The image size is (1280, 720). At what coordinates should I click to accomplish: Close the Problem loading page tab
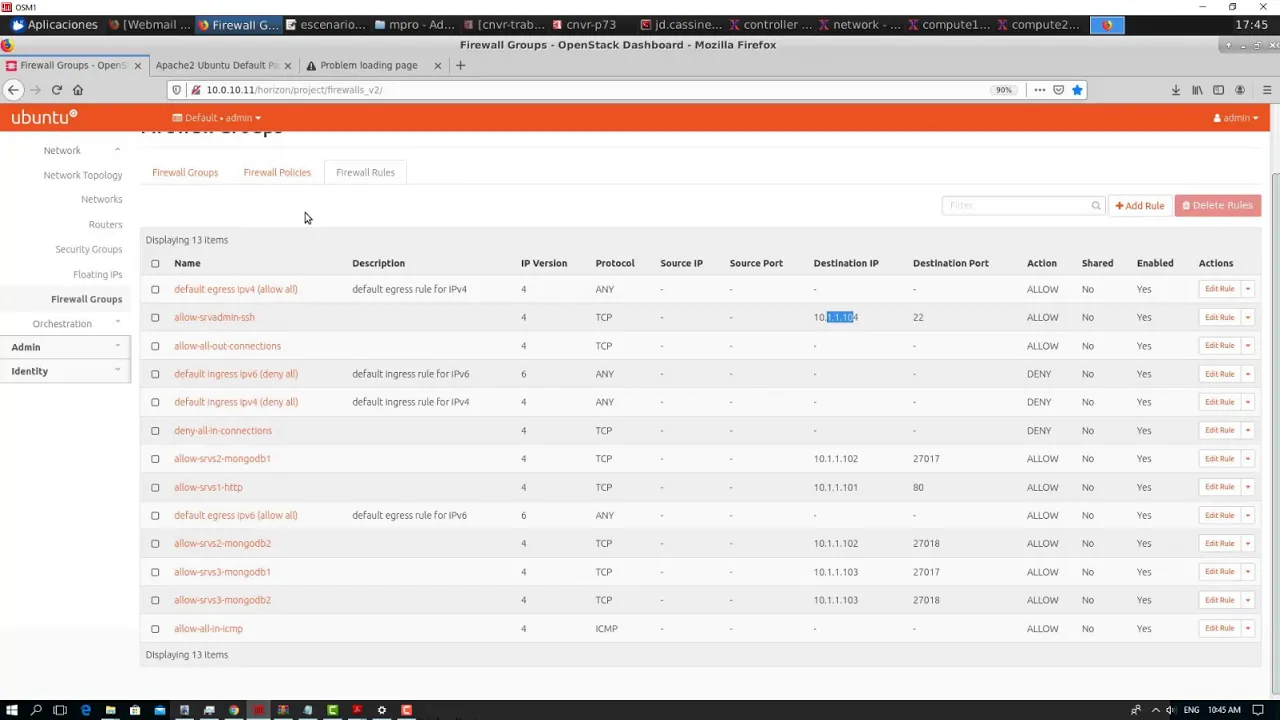coord(437,65)
